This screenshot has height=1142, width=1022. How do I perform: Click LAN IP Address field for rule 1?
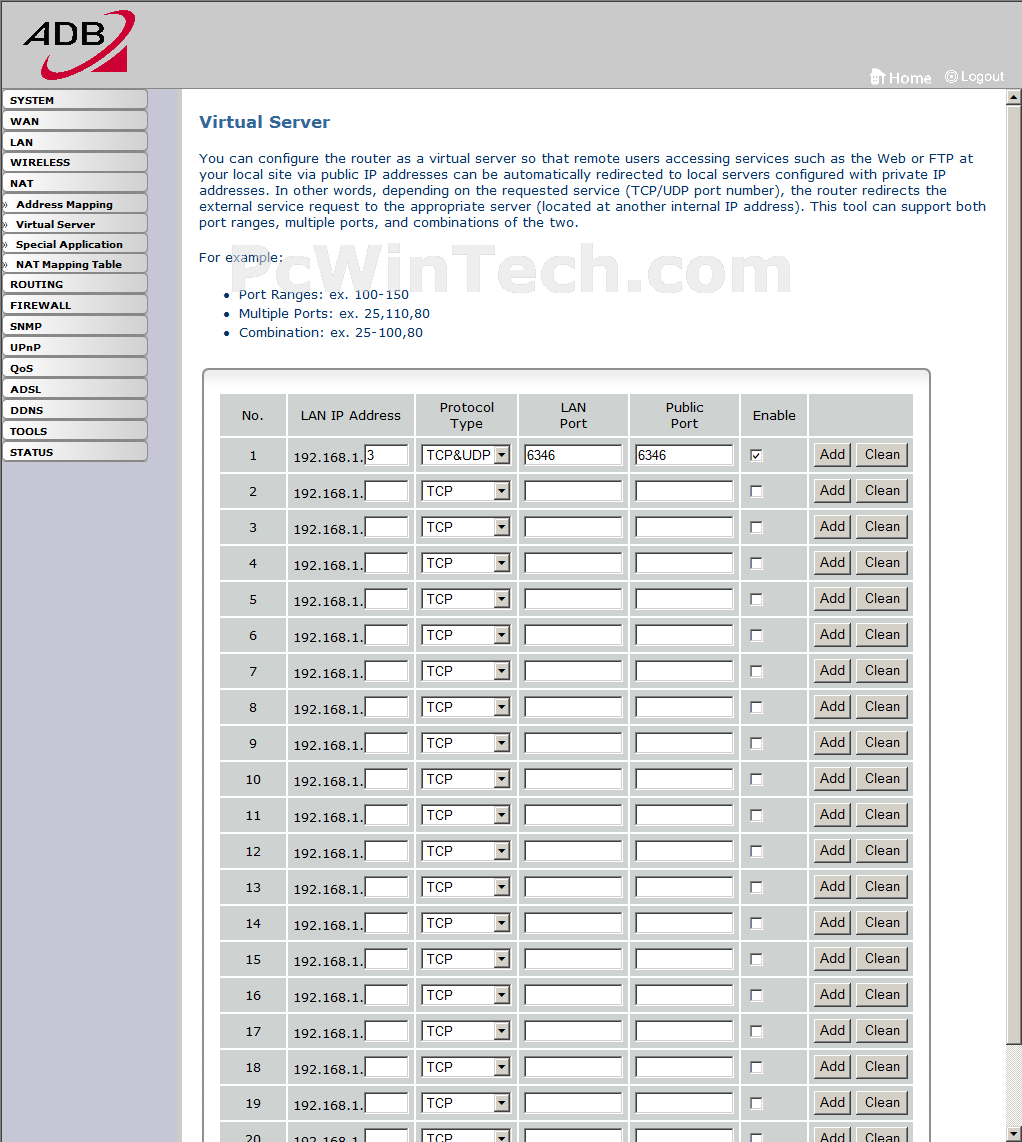point(386,455)
